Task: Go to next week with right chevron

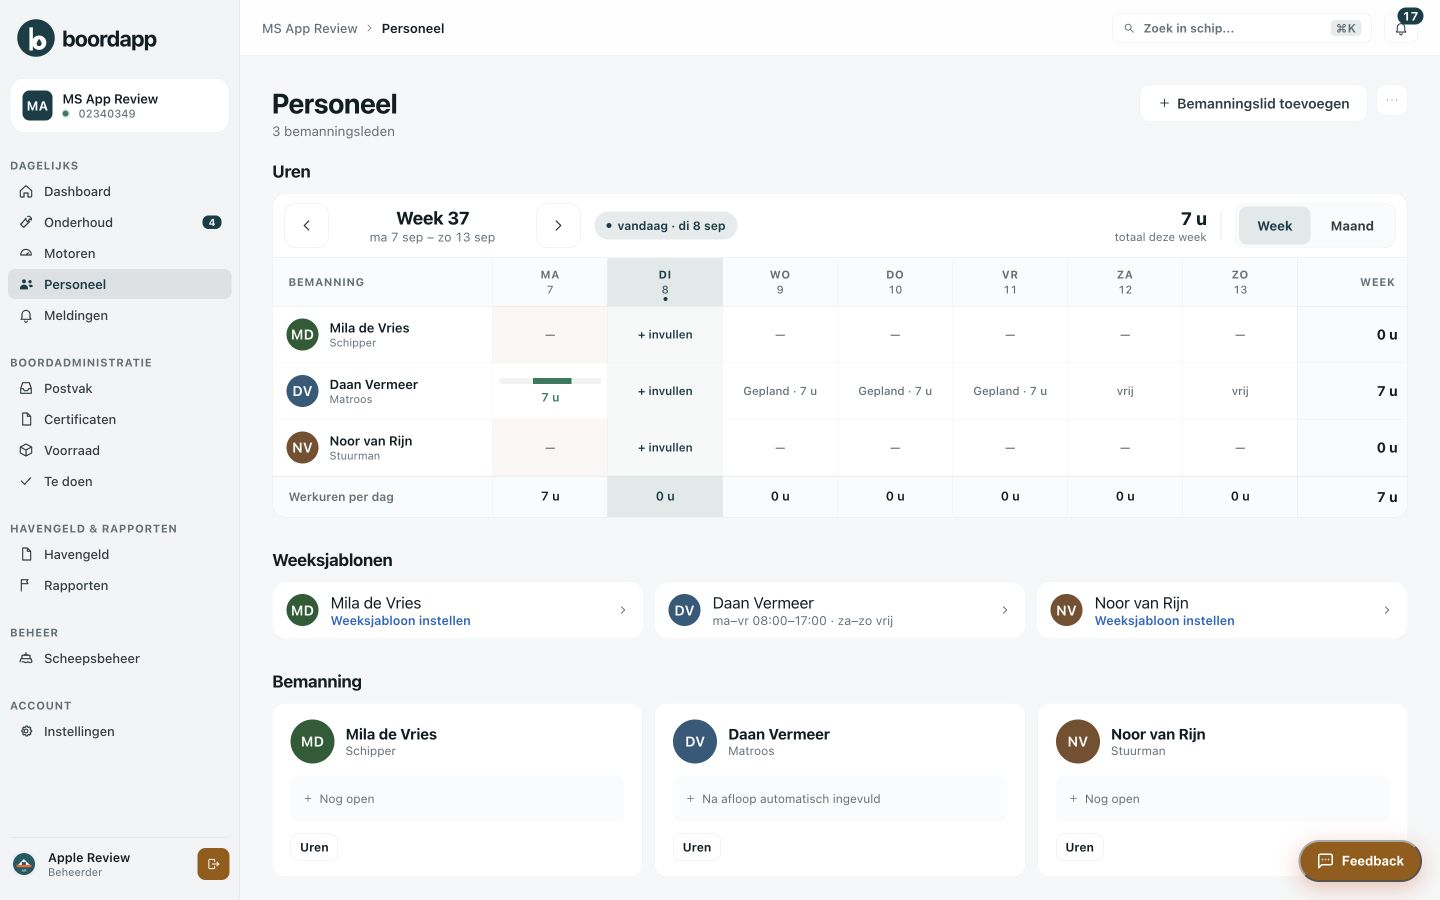Action: tap(558, 226)
